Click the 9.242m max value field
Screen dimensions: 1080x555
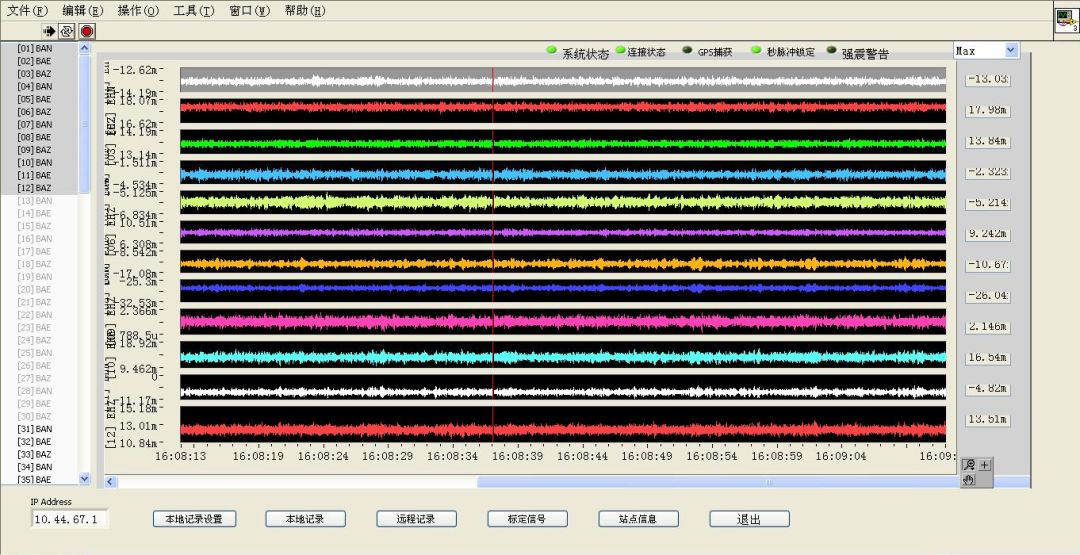click(988, 234)
